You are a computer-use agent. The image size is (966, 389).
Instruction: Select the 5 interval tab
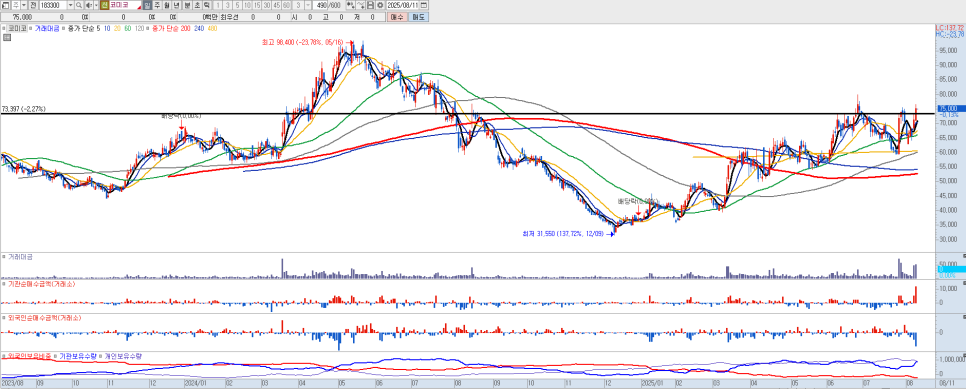pyautogui.click(x=238, y=5)
